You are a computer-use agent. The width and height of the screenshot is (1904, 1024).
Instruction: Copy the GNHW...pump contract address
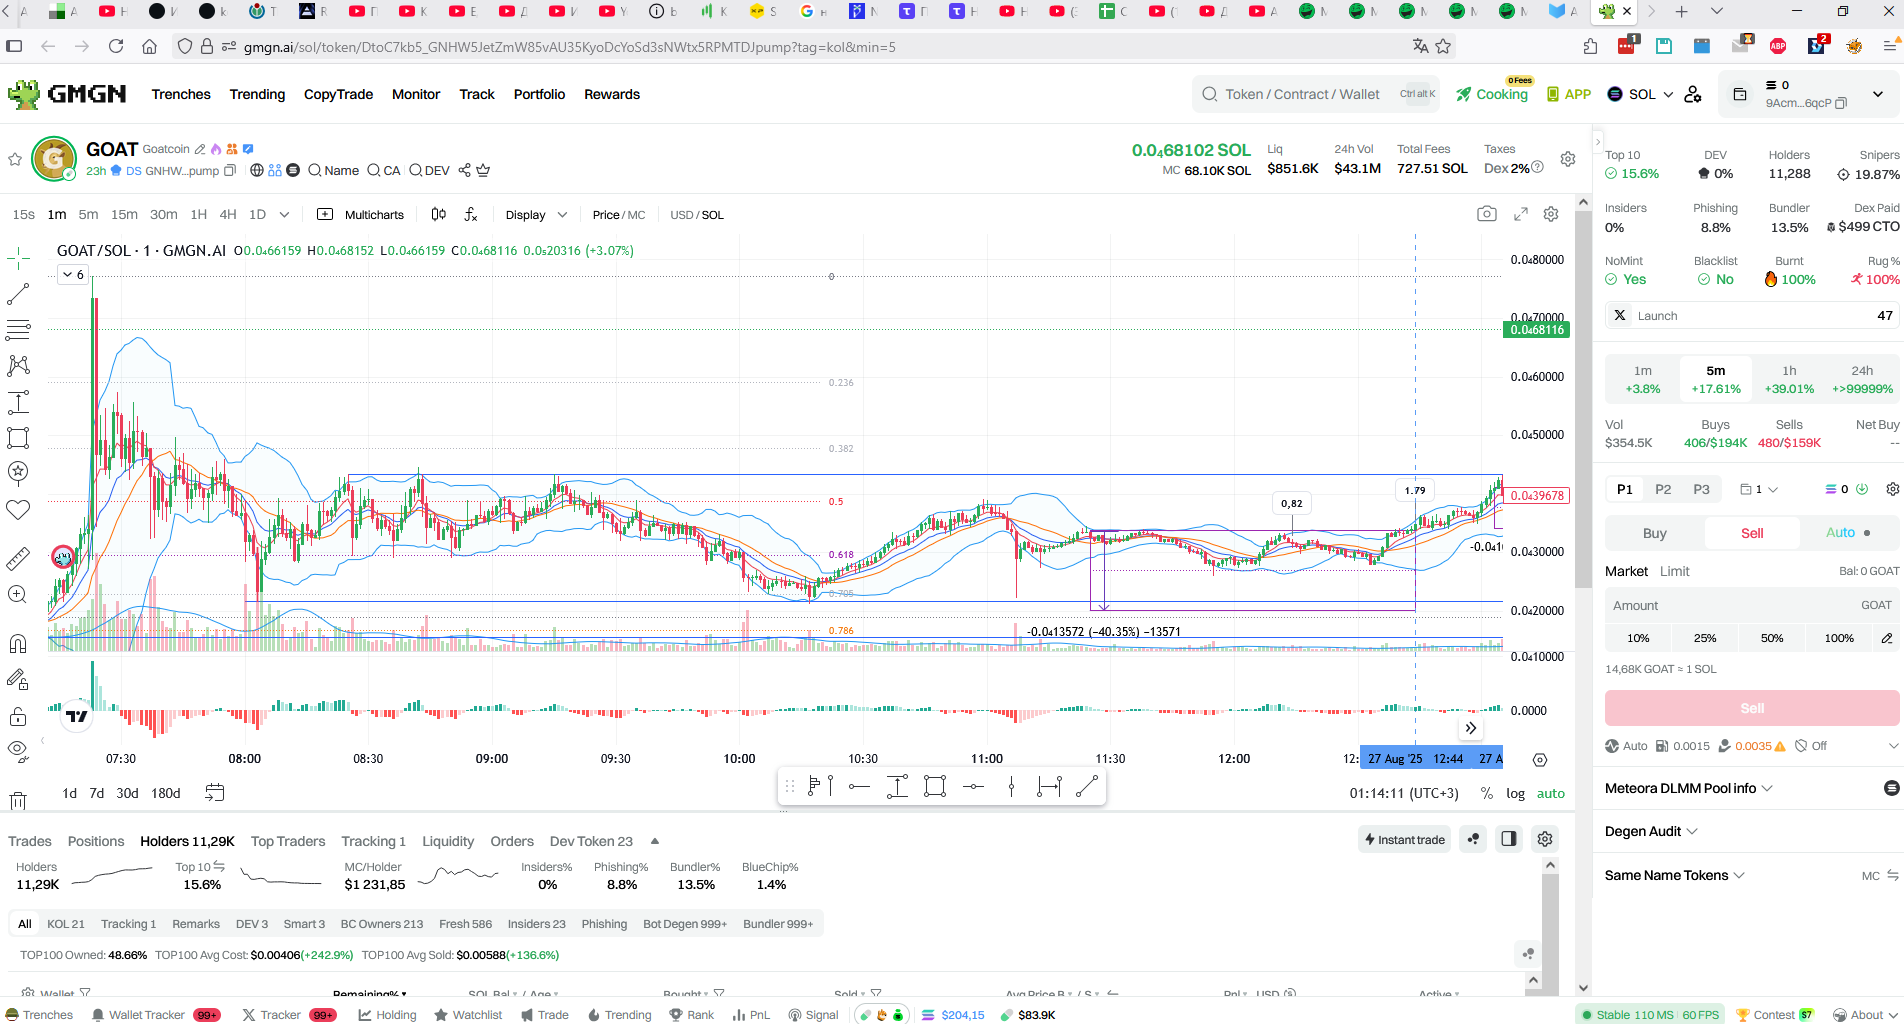[x=230, y=171]
